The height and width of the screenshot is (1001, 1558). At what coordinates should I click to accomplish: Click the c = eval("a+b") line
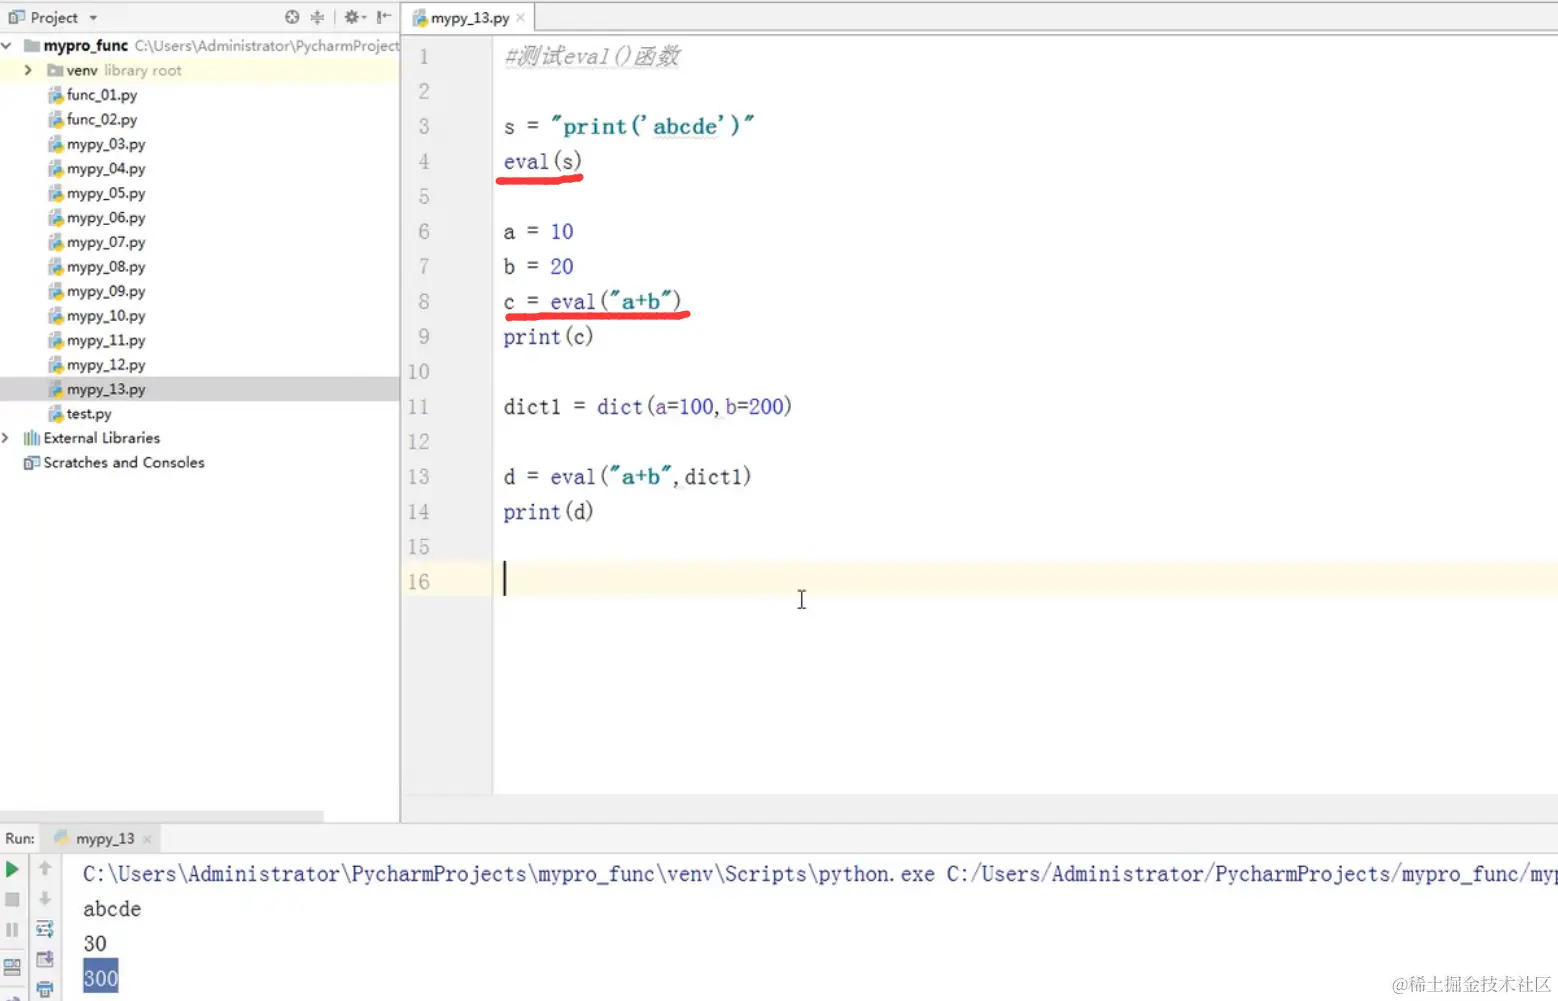(592, 301)
